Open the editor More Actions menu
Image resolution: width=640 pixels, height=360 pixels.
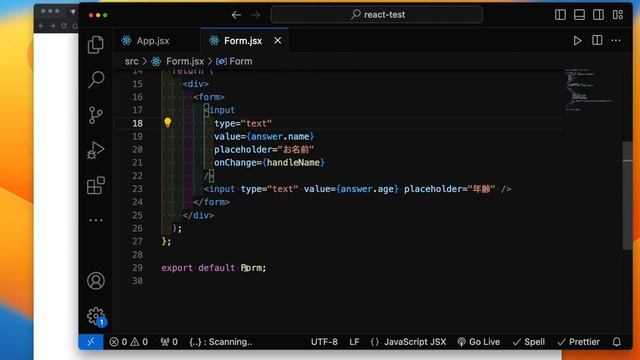point(616,40)
